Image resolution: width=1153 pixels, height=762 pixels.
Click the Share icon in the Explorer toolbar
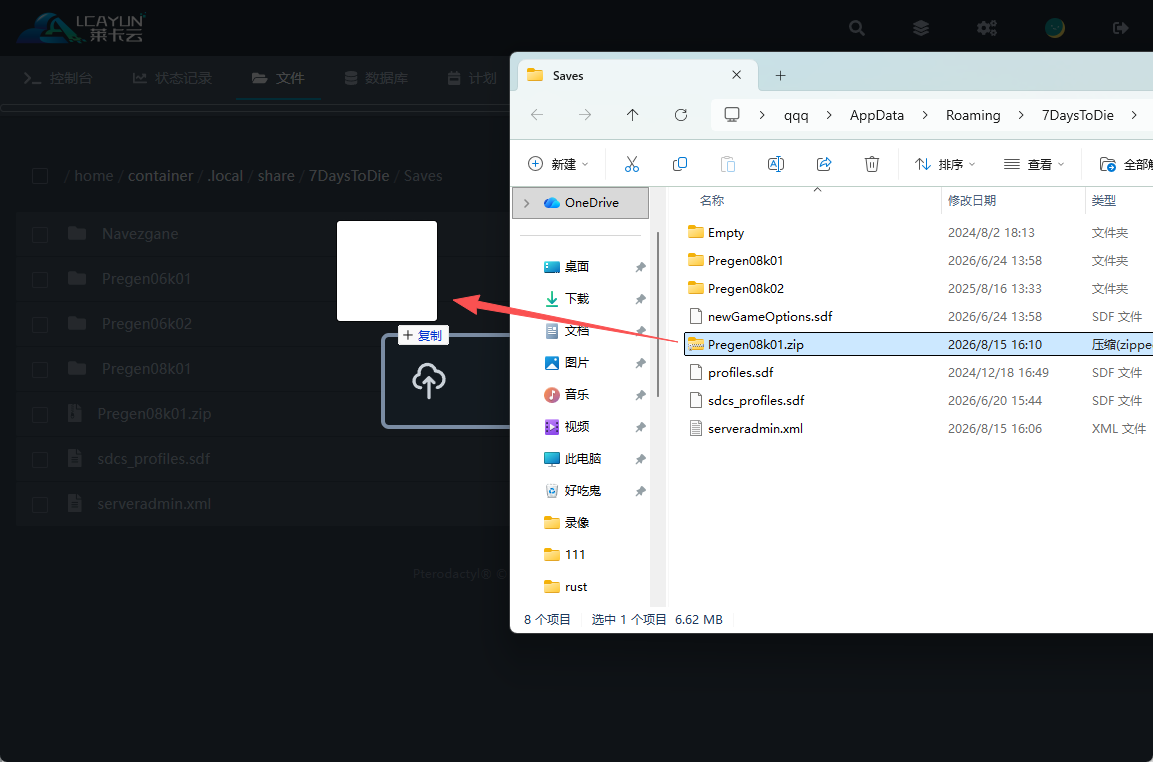click(x=824, y=164)
